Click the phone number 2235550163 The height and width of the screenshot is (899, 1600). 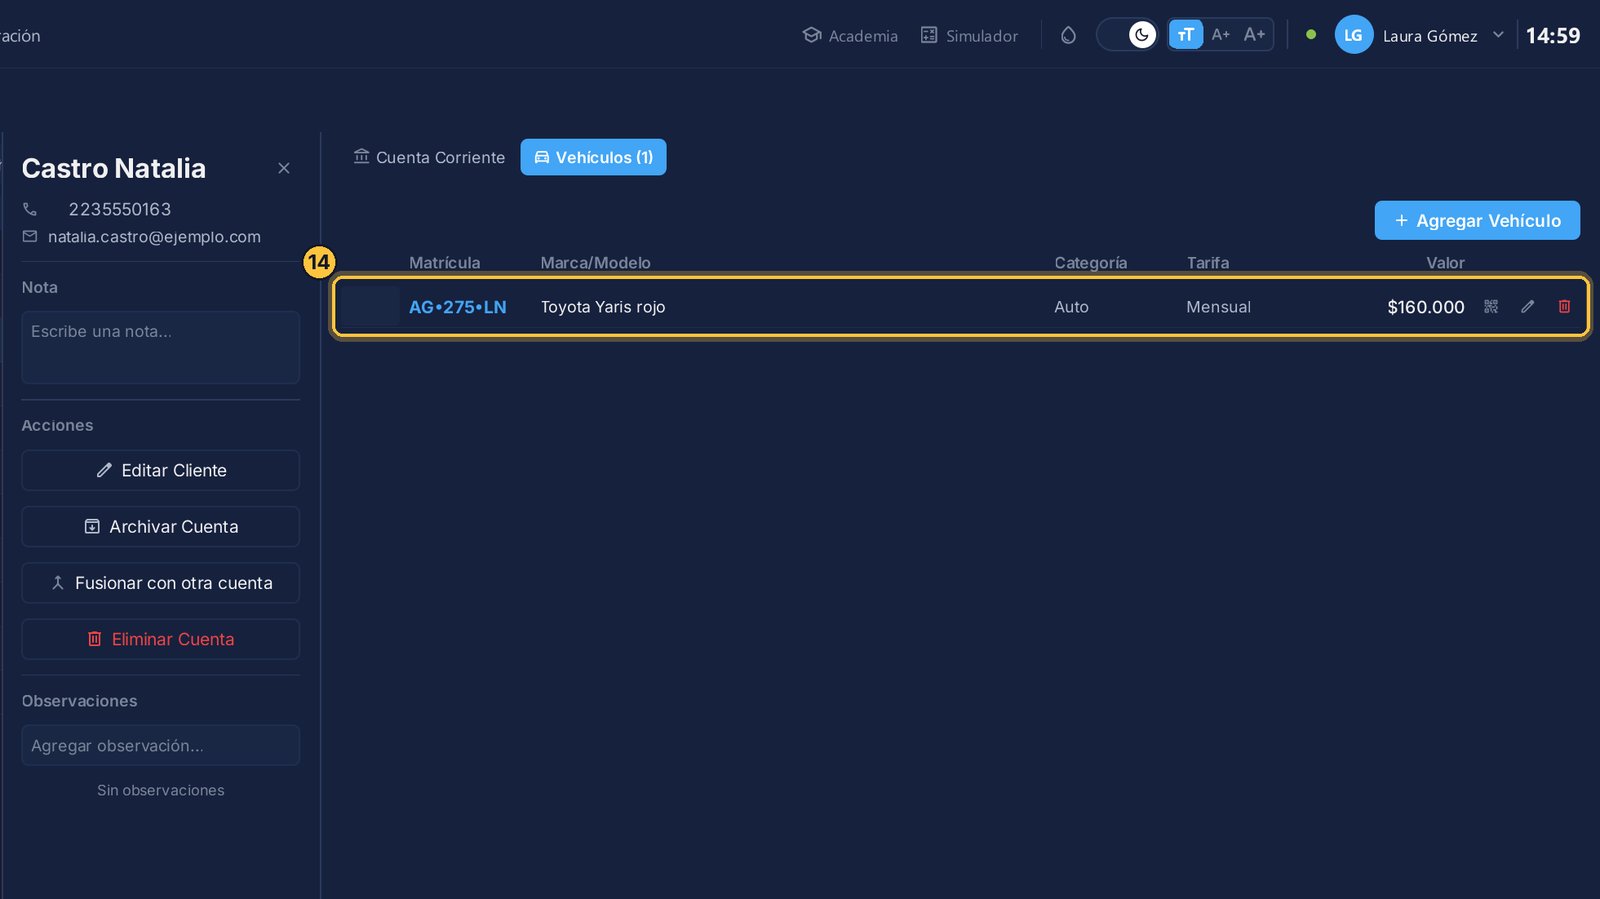coord(120,209)
